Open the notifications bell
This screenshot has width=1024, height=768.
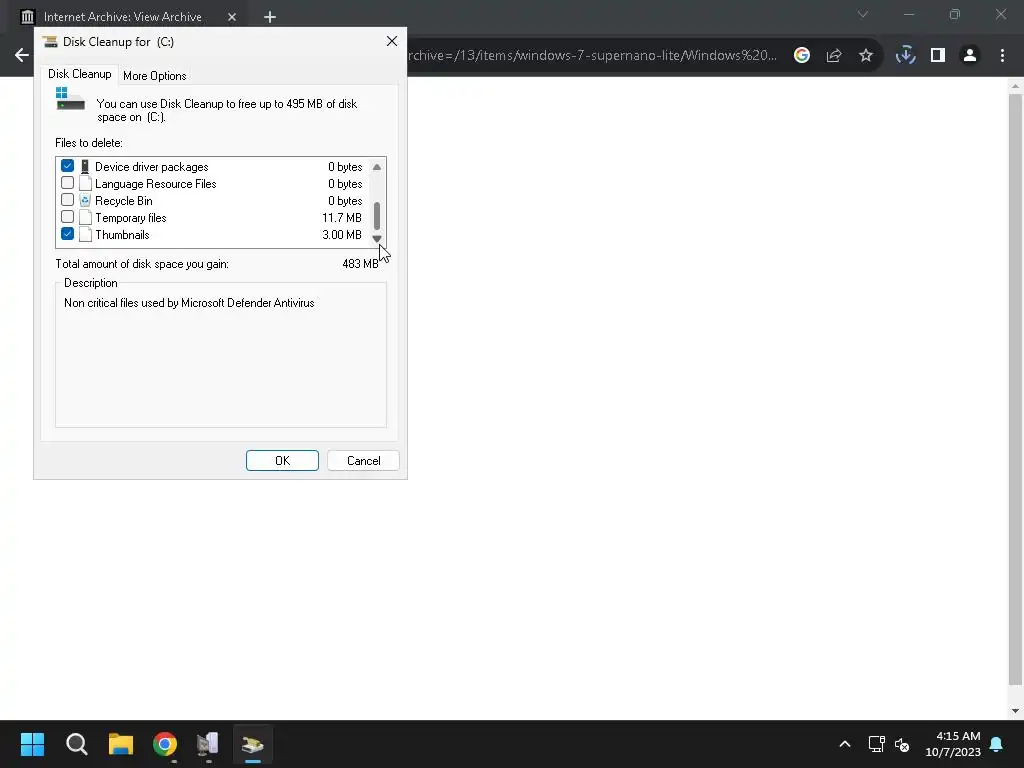997,744
